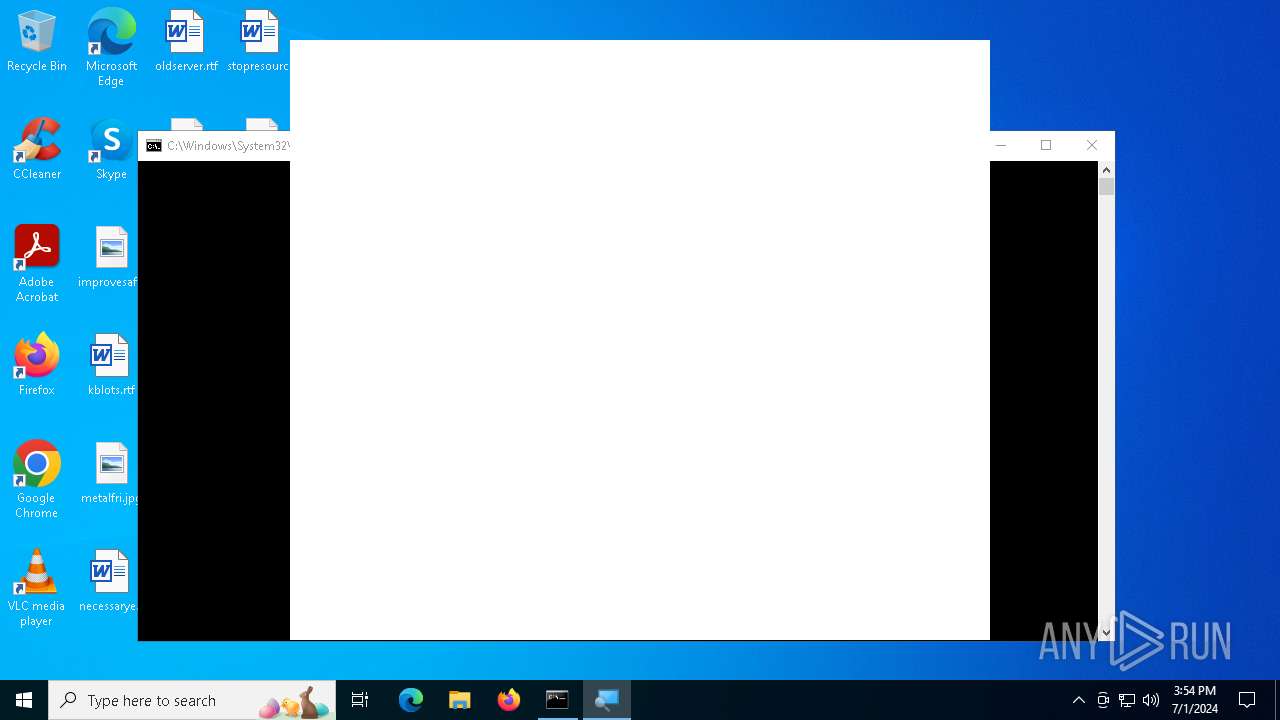The width and height of the screenshot is (1280, 720).
Task: Click the console scrollbar up arrow
Action: click(1106, 170)
